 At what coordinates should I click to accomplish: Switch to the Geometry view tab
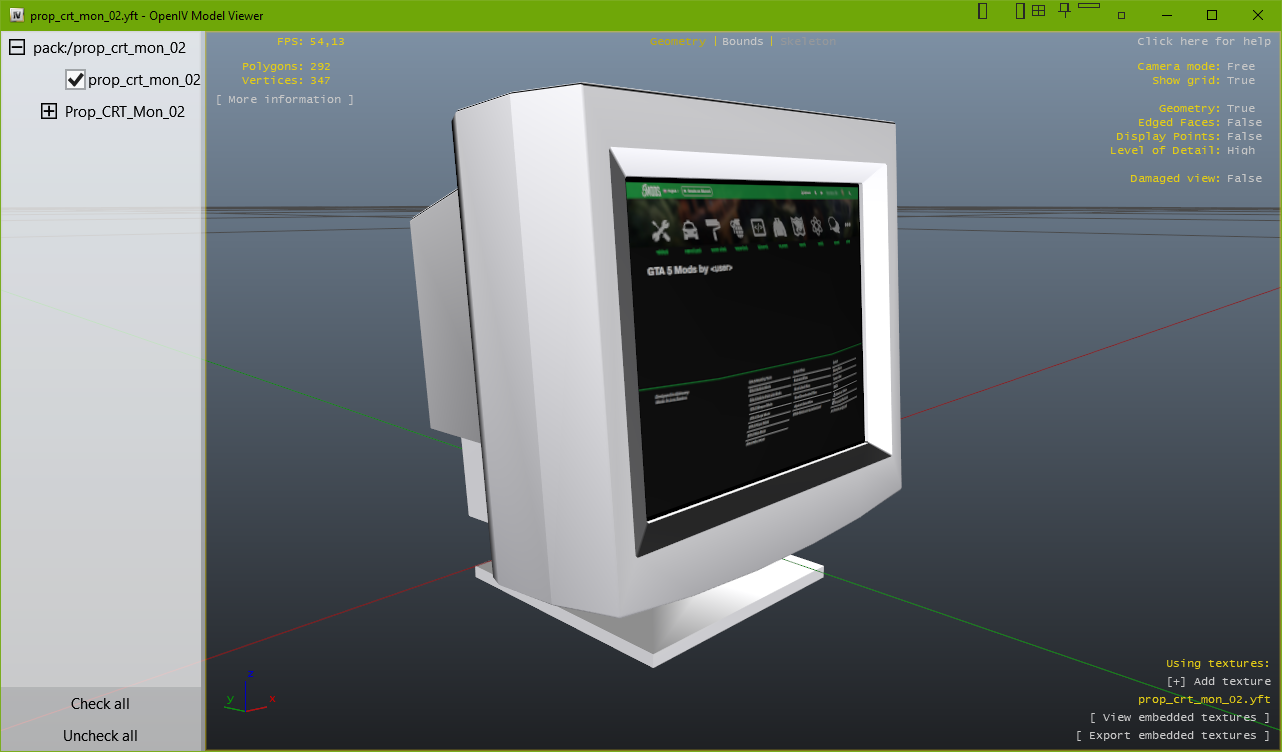tap(677, 41)
